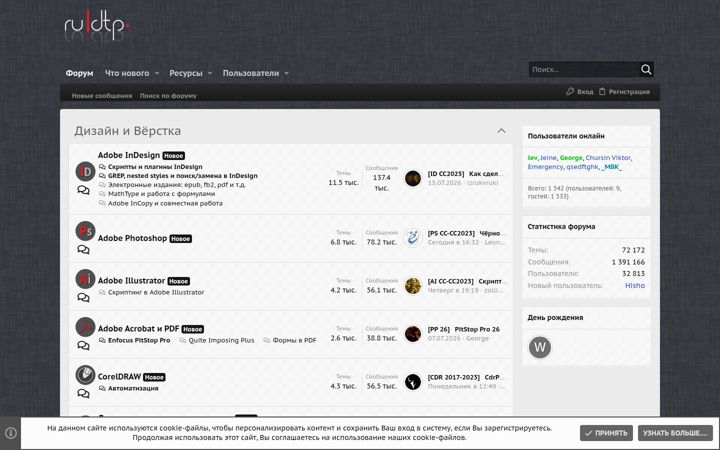This screenshot has width=720, height=450.
Task: Click avatar of last InDesign post author
Action: click(x=413, y=178)
